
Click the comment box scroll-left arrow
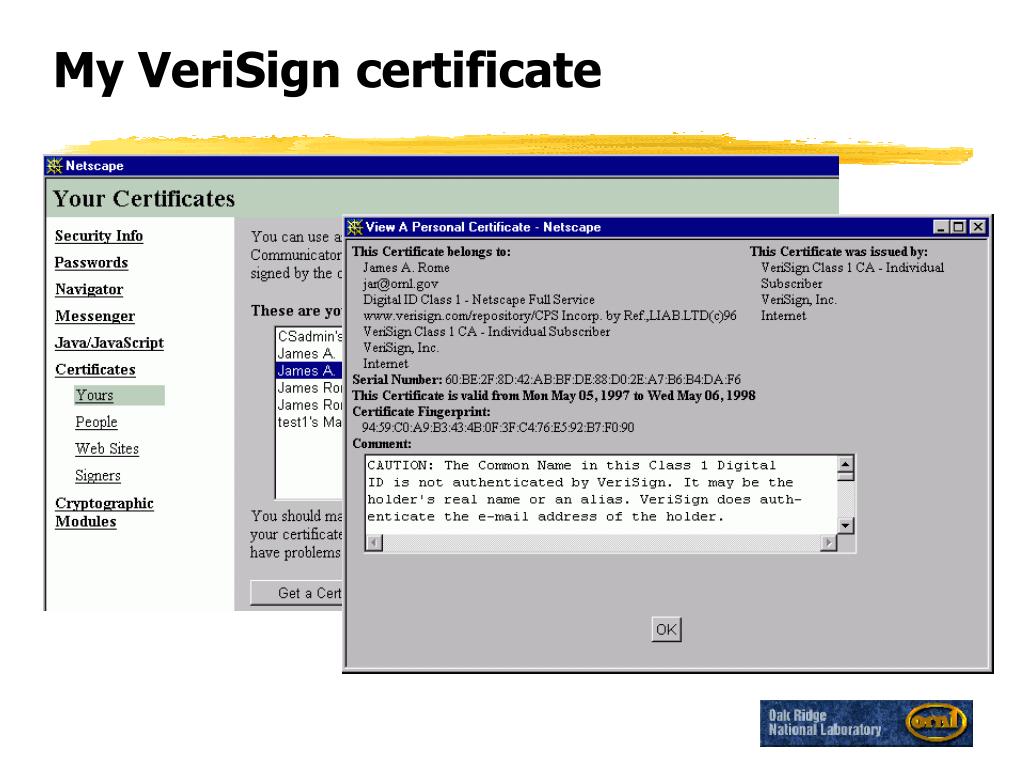pyautogui.click(x=374, y=542)
